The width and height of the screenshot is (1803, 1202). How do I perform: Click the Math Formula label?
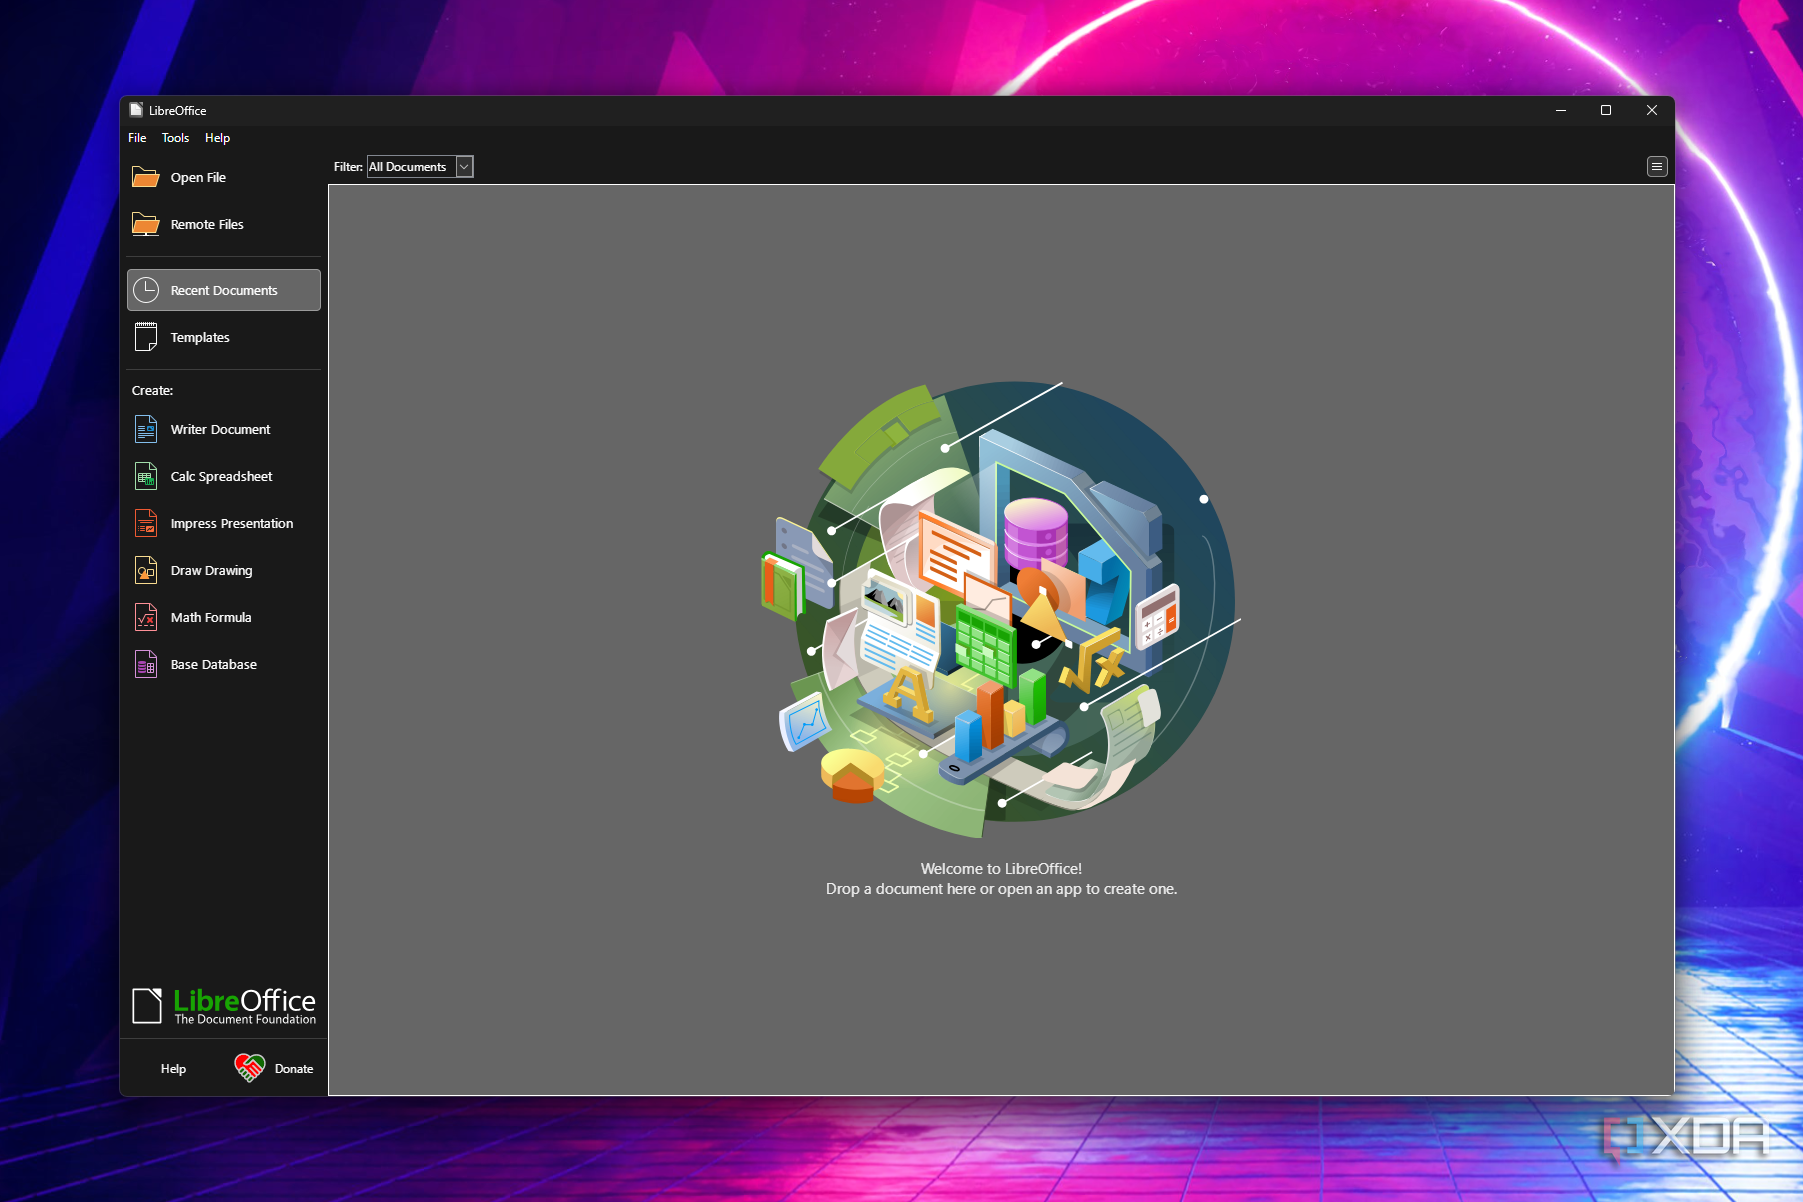tap(211, 617)
